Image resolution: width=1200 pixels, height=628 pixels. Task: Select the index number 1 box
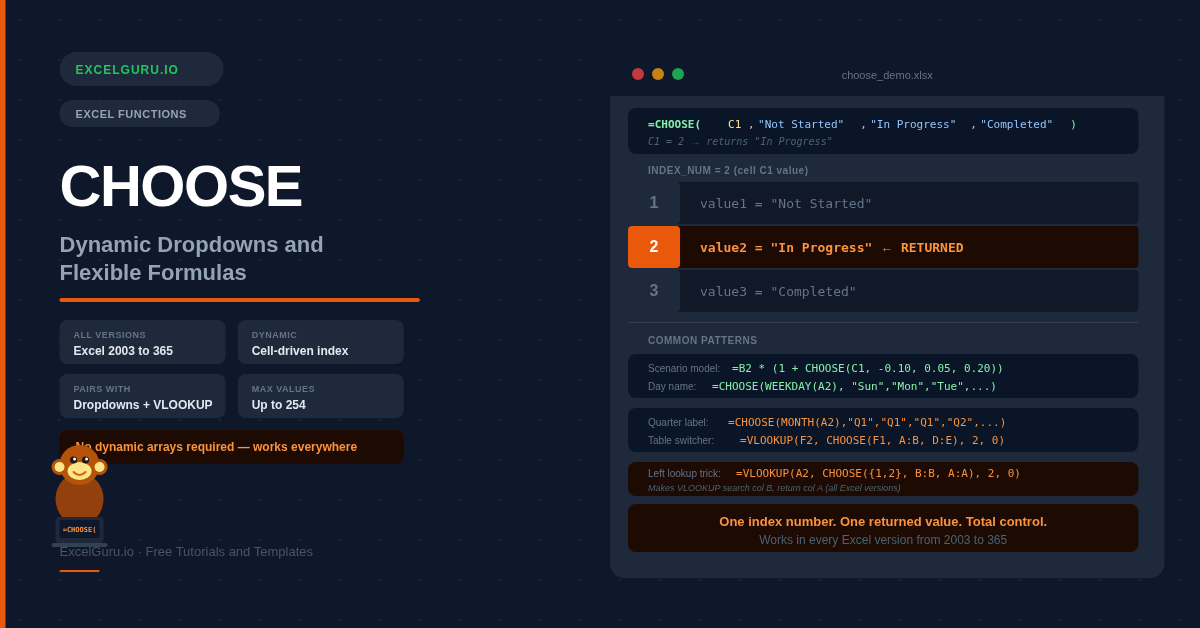tap(654, 203)
